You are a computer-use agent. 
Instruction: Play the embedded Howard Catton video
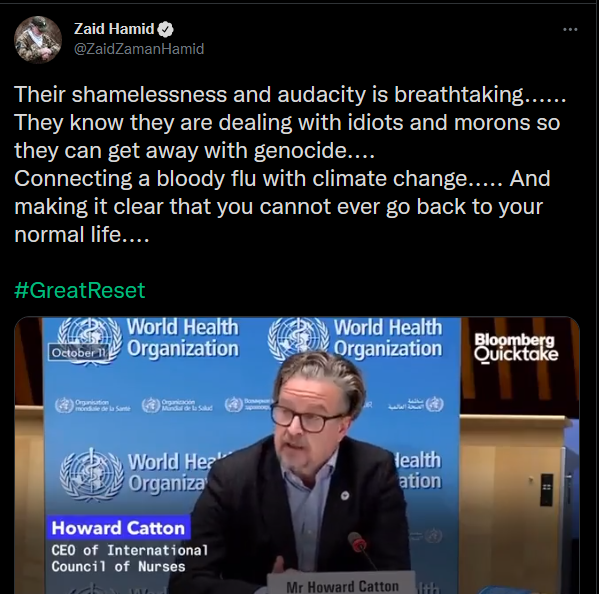coord(297,455)
